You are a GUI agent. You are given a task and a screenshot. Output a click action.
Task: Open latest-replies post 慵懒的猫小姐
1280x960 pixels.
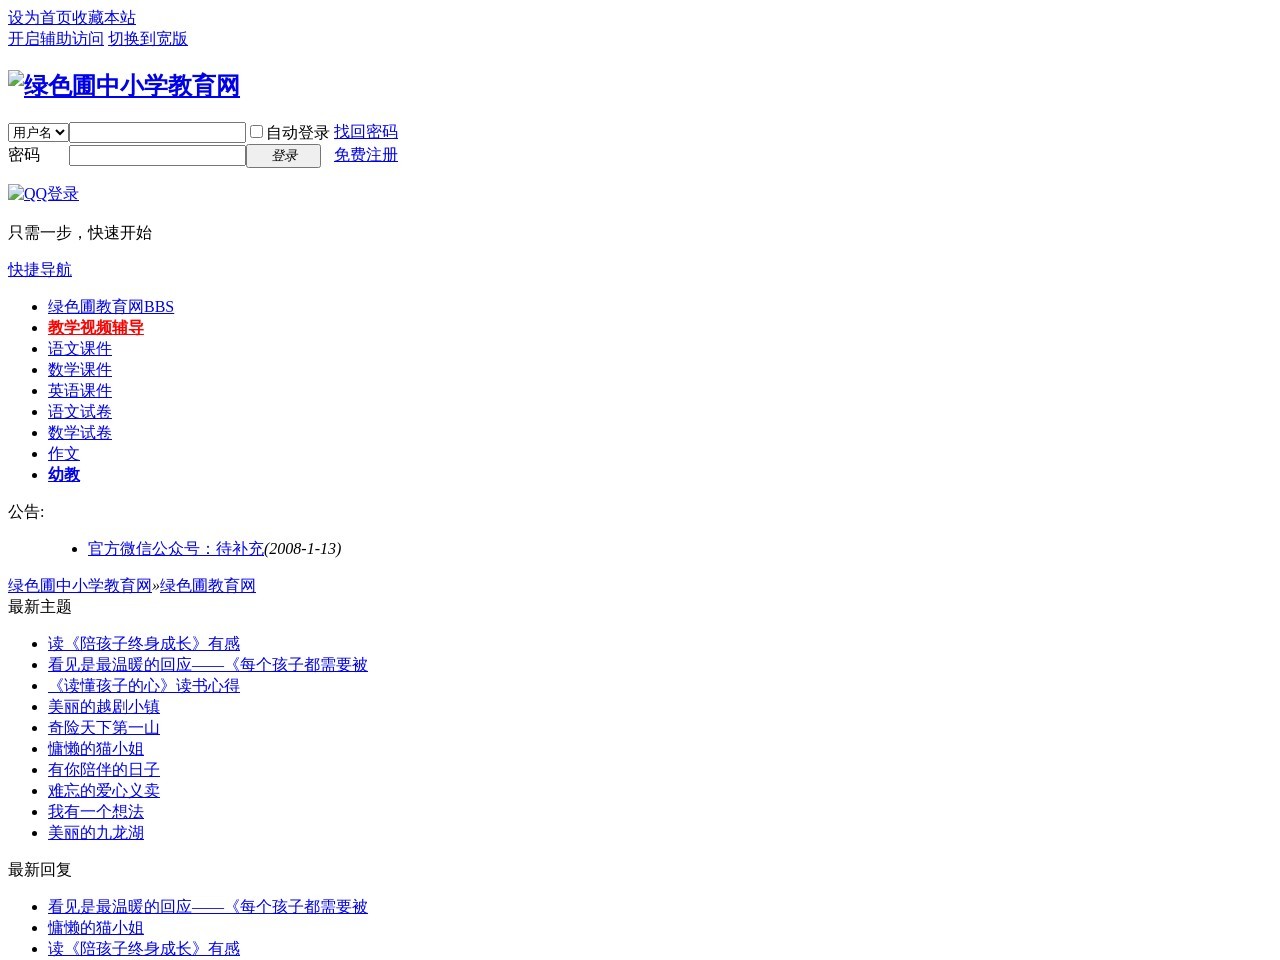[96, 928]
